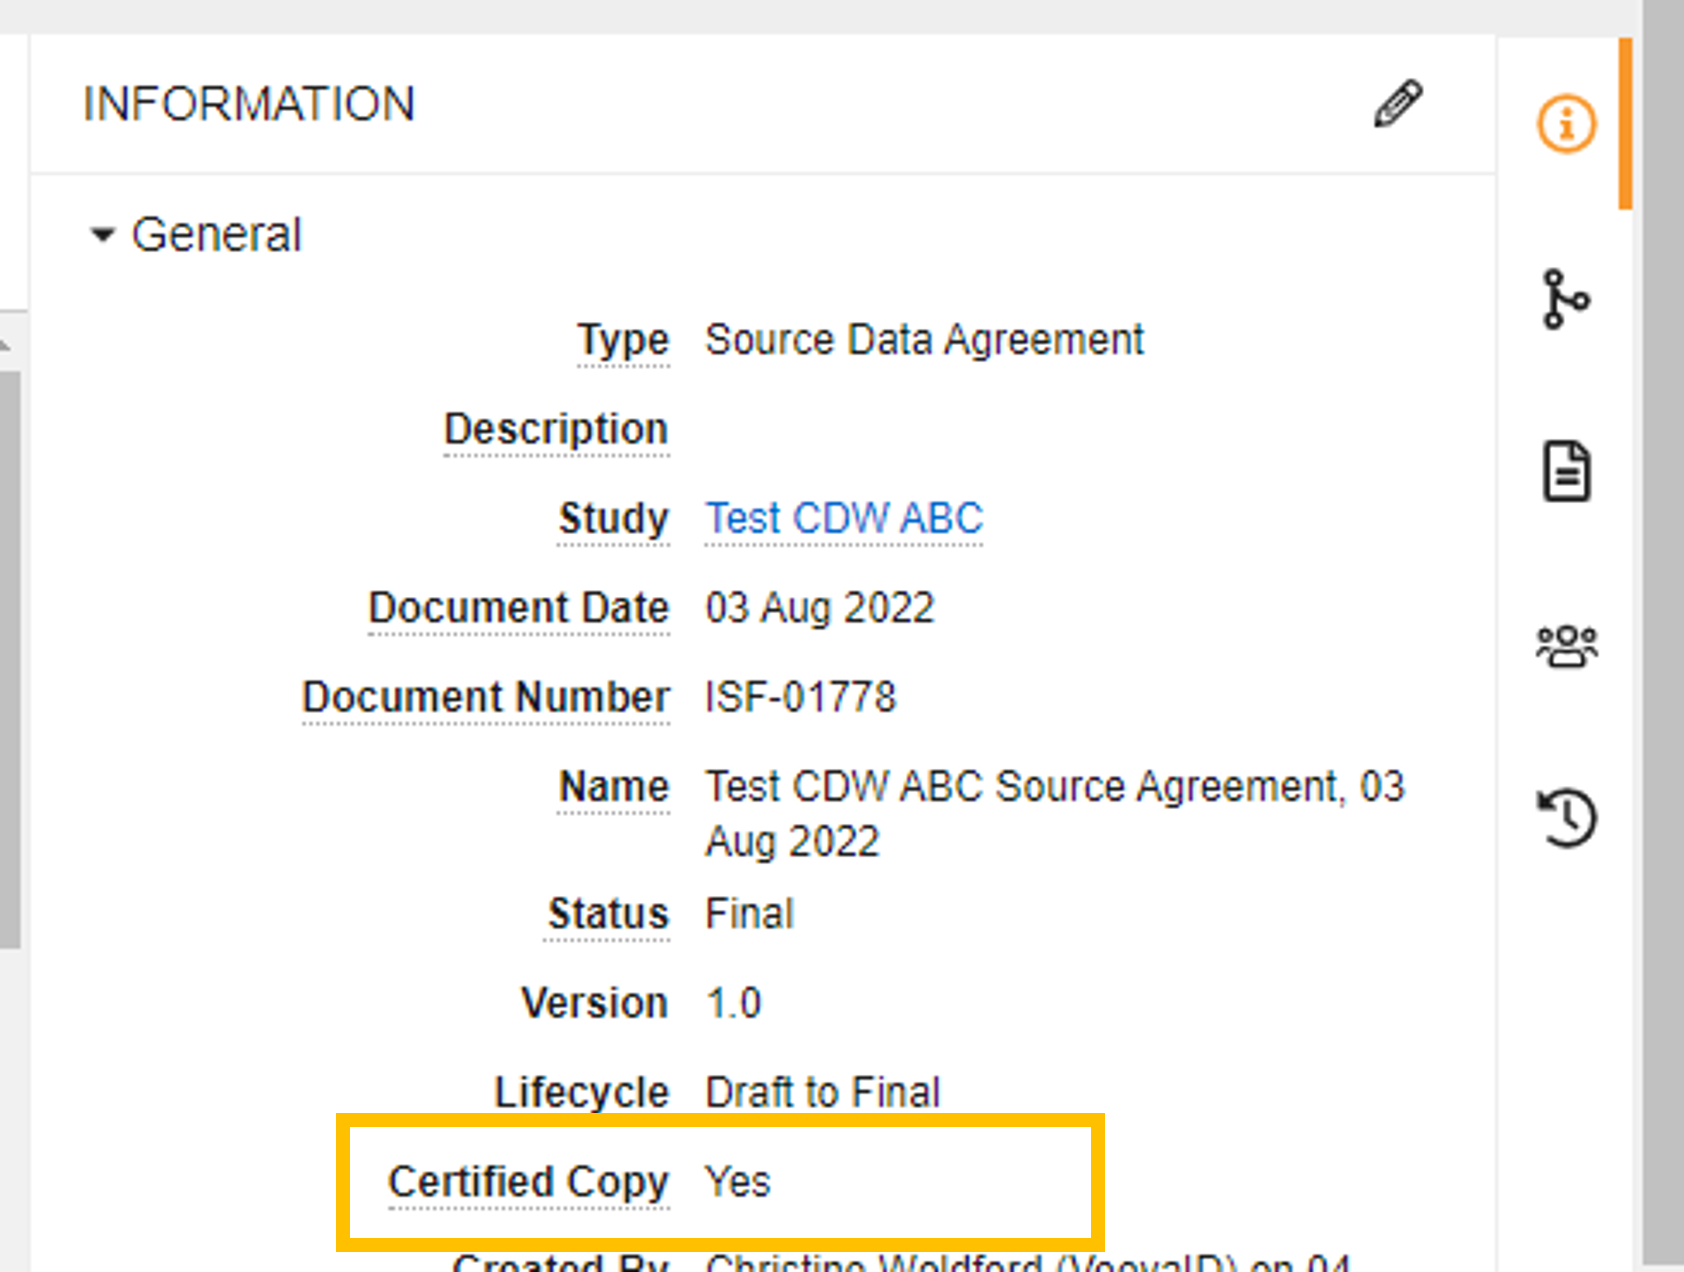This screenshot has width=1684, height=1272.
Task: Click the pencil edit icon in Information header
Action: click(1397, 104)
